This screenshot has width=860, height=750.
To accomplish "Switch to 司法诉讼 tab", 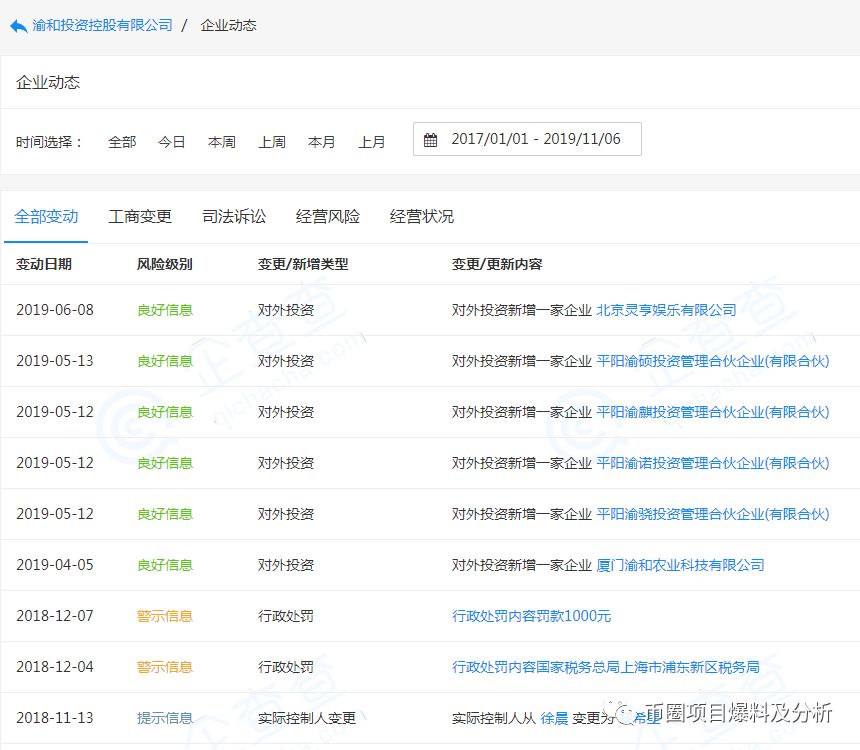I will coord(234,217).
